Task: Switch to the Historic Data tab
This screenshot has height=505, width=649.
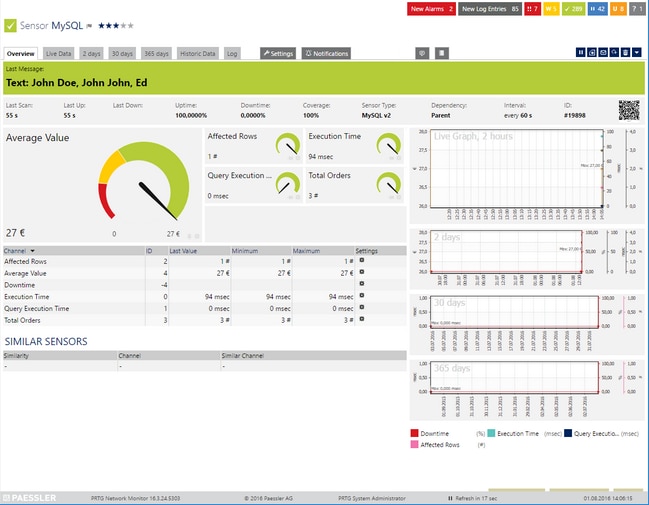Action: (198, 53)
